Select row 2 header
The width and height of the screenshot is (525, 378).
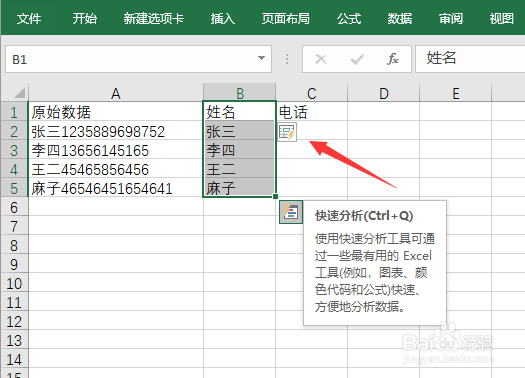coord(14,131)
